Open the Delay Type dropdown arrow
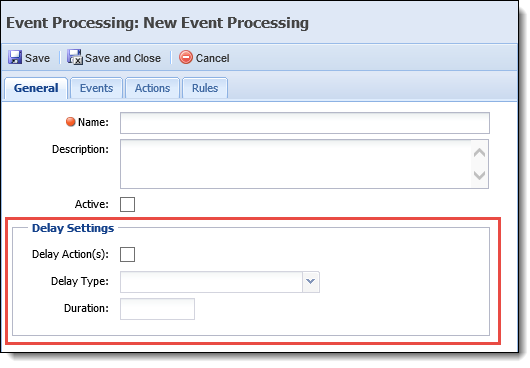Viewport: 530px width, 368px height. (311, 281)
